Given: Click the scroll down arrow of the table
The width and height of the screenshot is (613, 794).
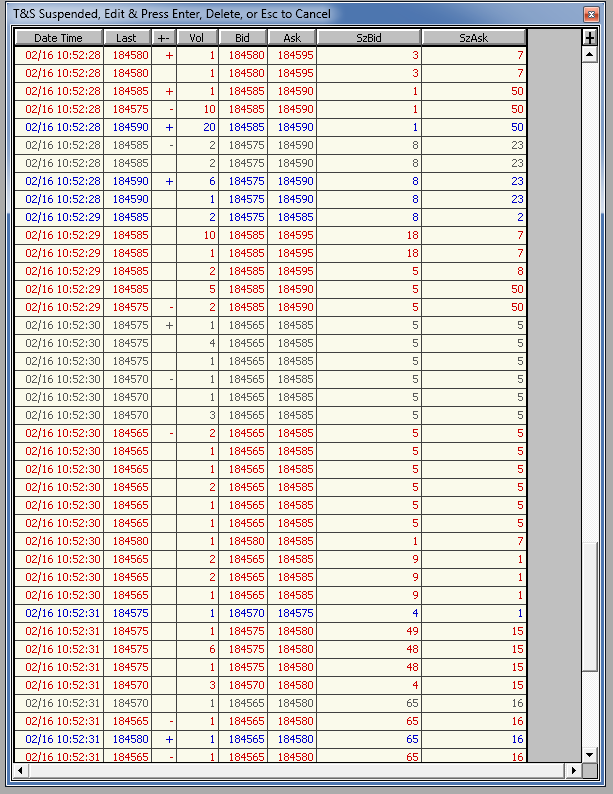Looking at the screenshot, I should pyautogui.click(x=589, y=755).
